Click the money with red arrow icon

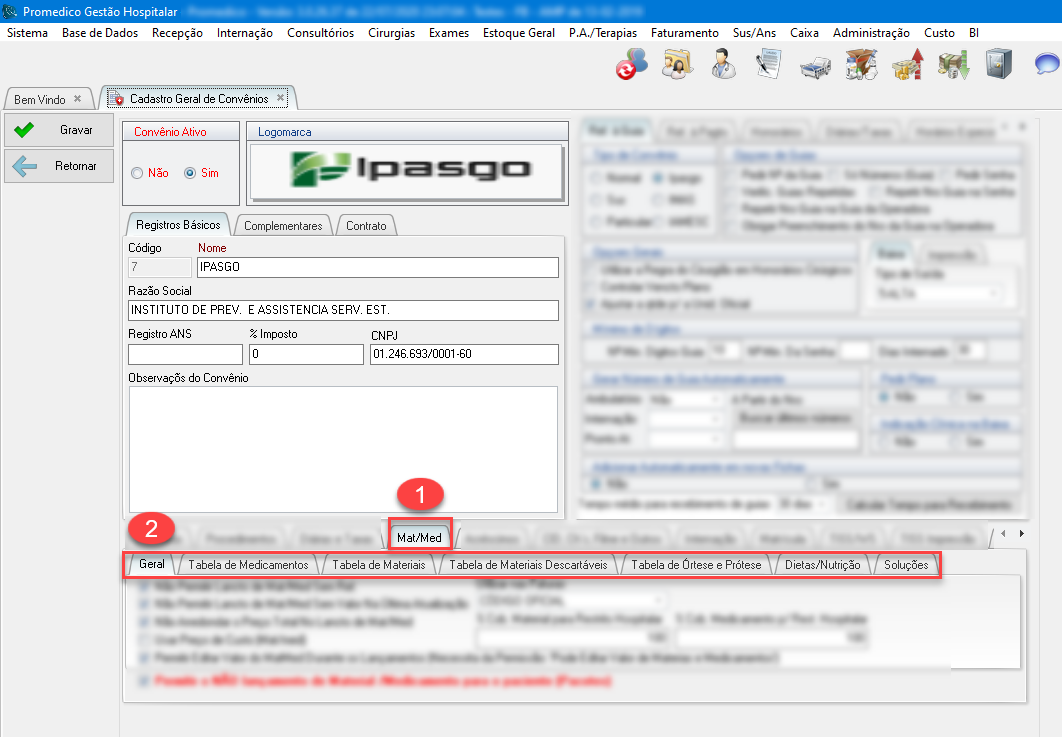906,64
